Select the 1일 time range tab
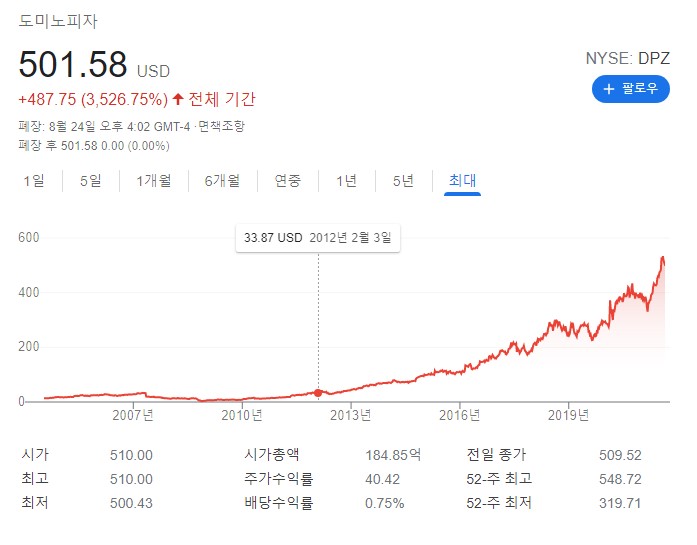The height and width of the screenshot is (545, 697). click(x=34, y=181)
